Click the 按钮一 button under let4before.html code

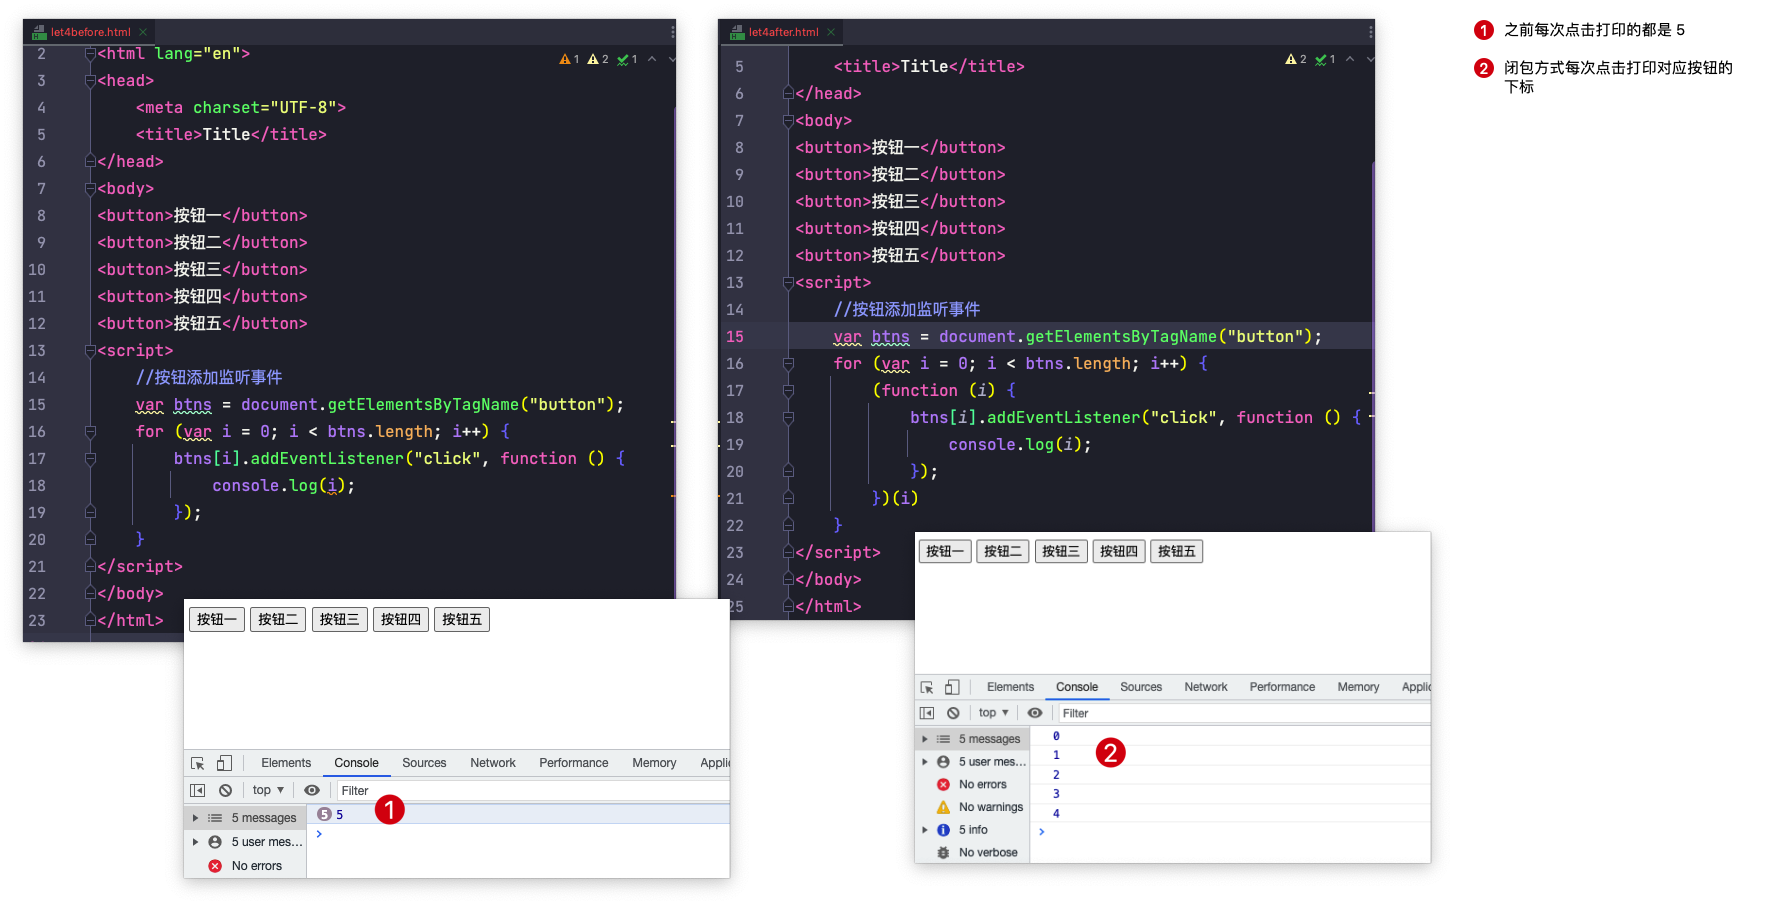[217, 620]
